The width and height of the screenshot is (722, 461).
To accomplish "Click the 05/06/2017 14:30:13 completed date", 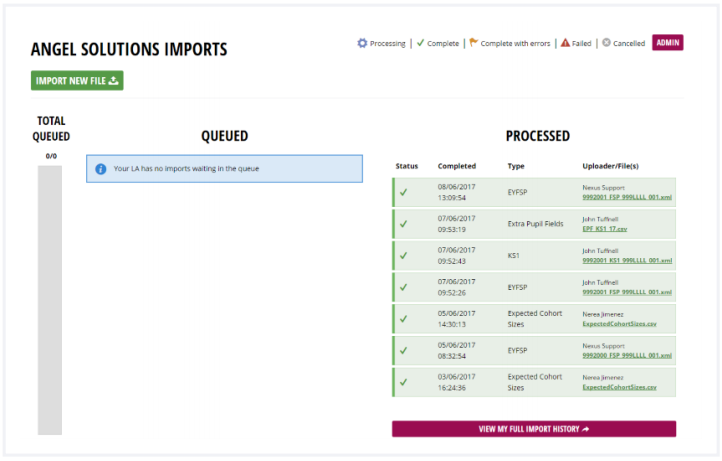I will tap(456, 319).
